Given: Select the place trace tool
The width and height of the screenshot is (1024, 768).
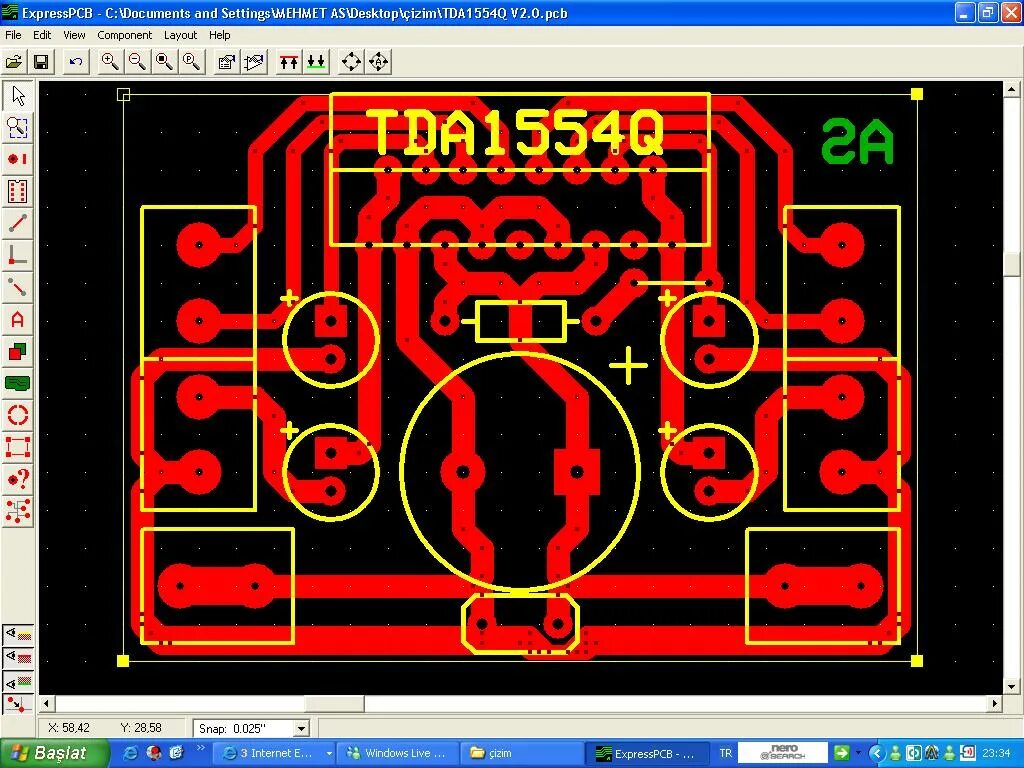Looking at the screenshot, I should tap(18, 223).
